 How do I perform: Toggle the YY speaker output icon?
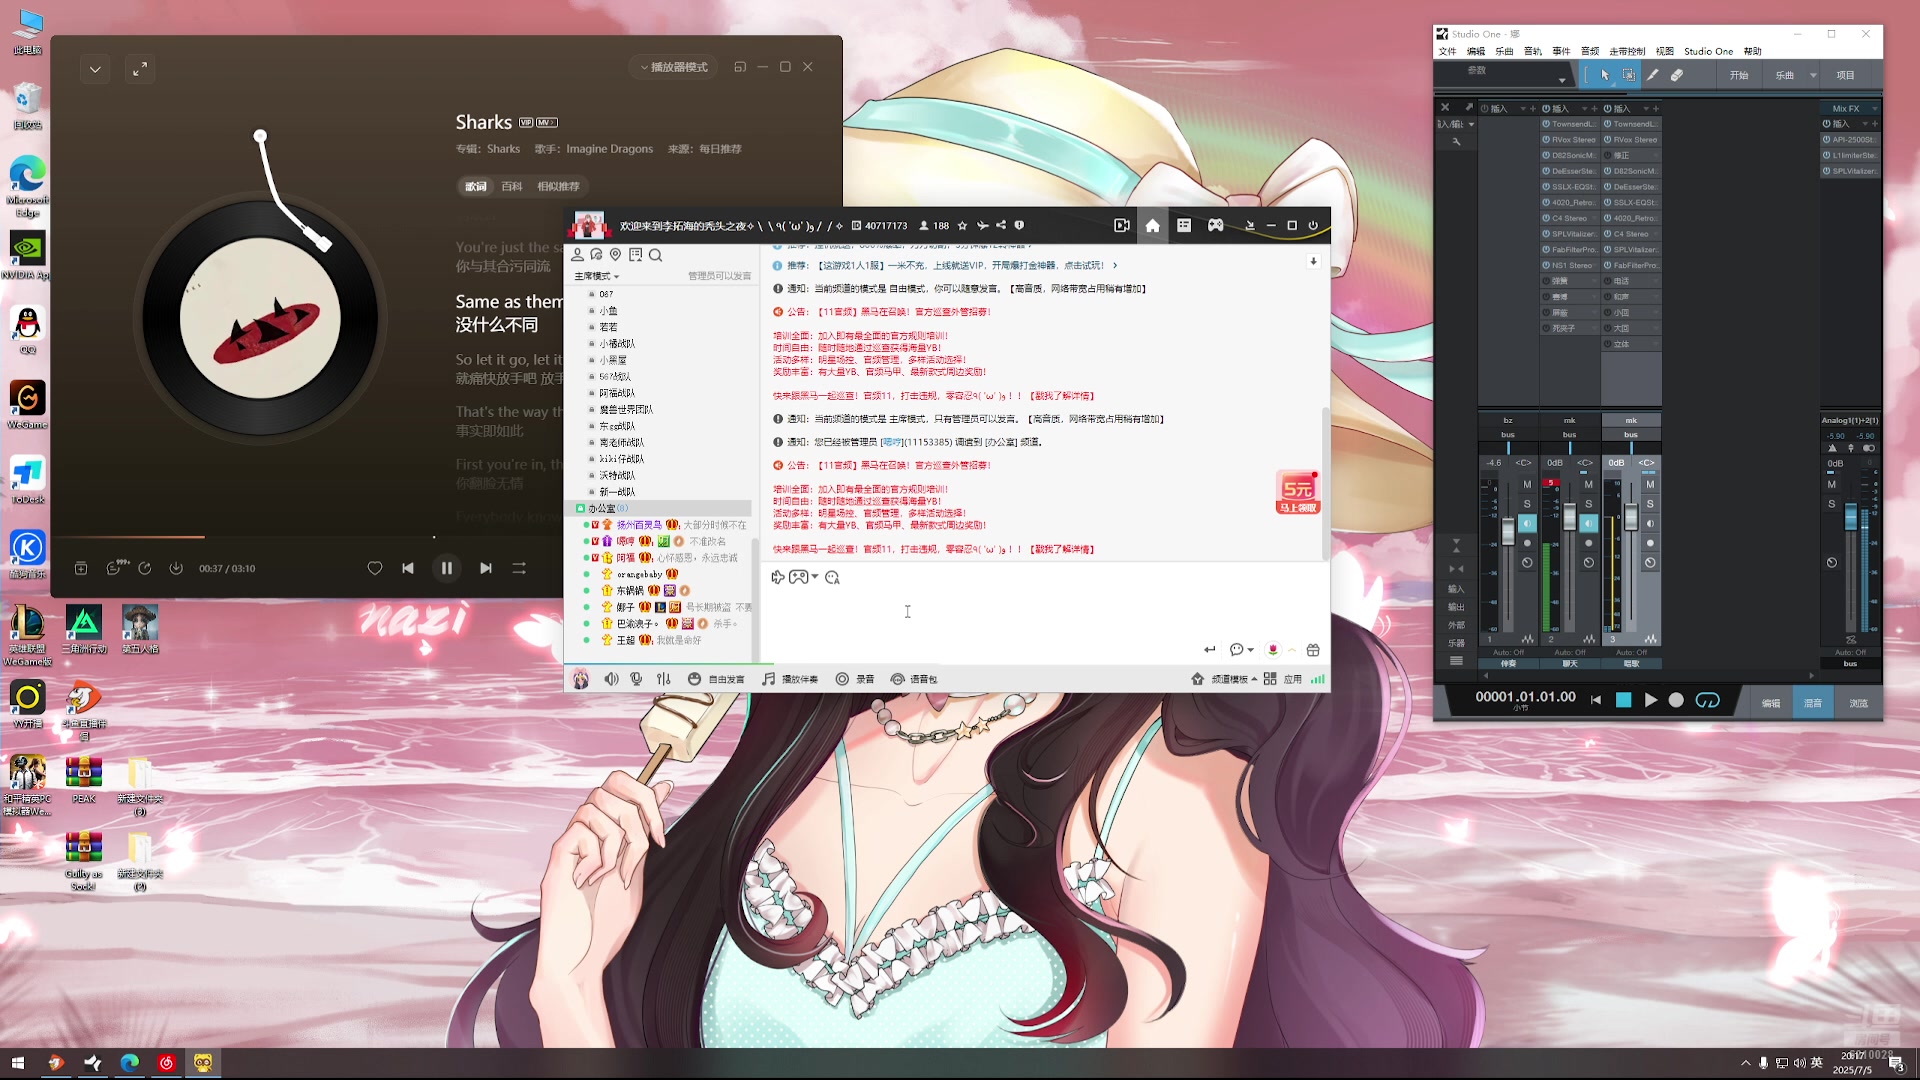point(611,679)
